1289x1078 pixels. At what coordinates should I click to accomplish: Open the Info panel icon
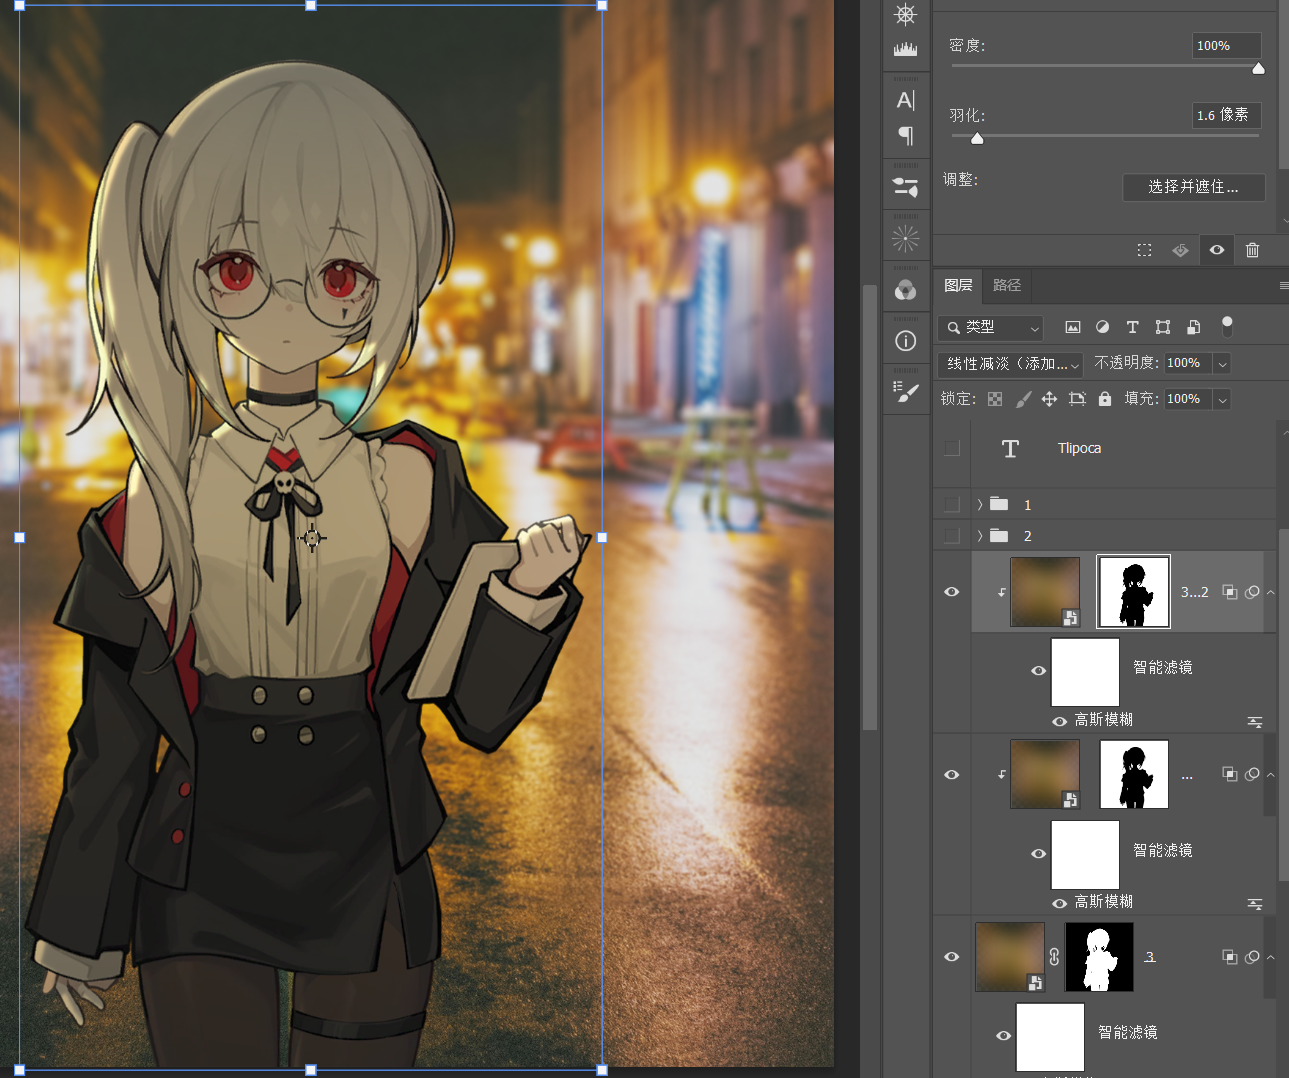tap(906, 341)
